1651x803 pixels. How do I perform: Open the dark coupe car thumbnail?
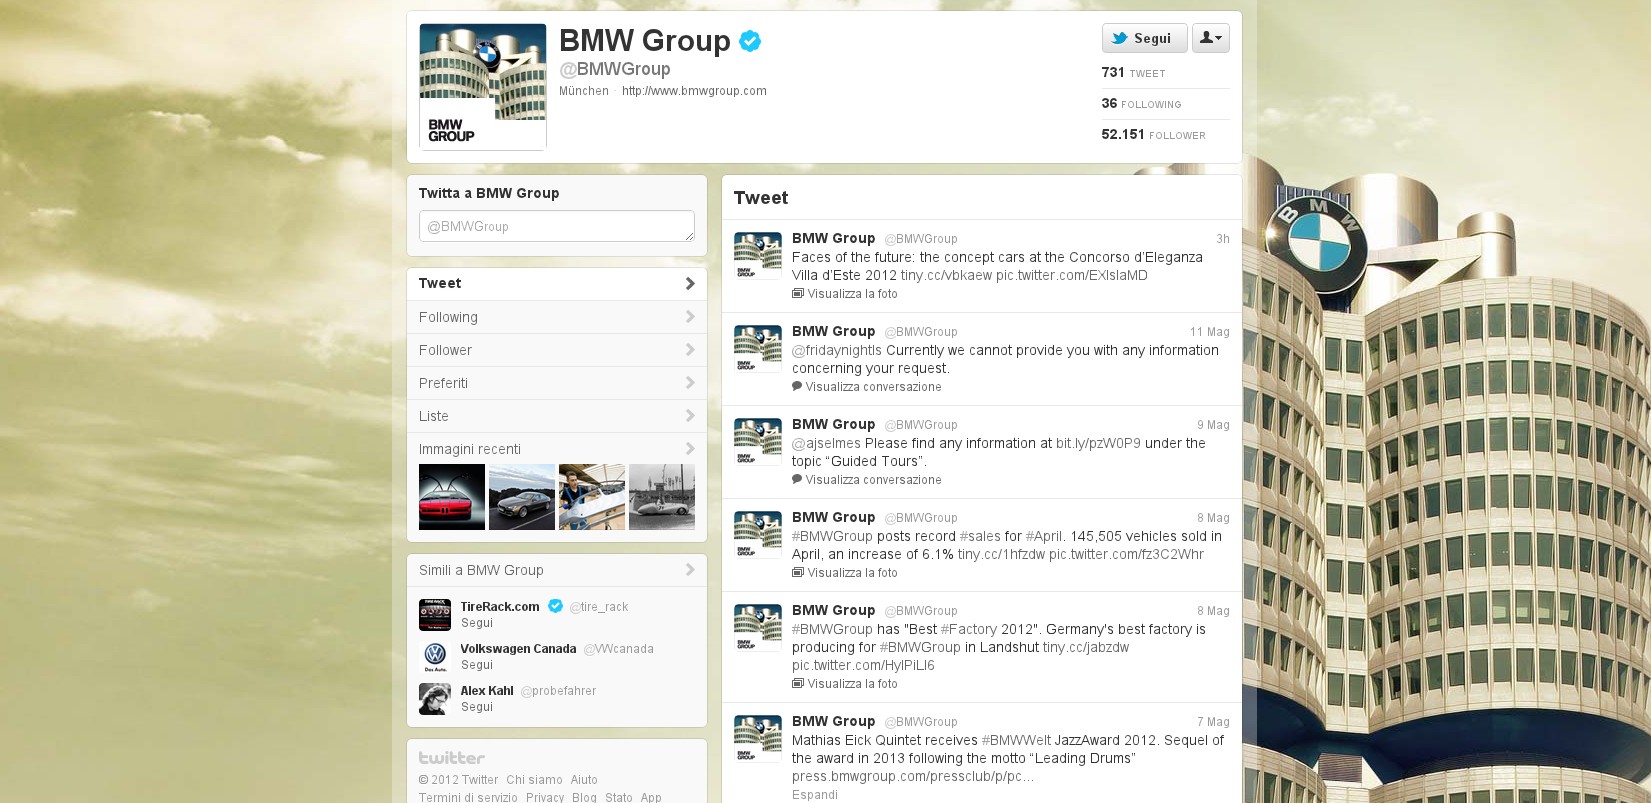pyautogui.click(x=522, y=497)
